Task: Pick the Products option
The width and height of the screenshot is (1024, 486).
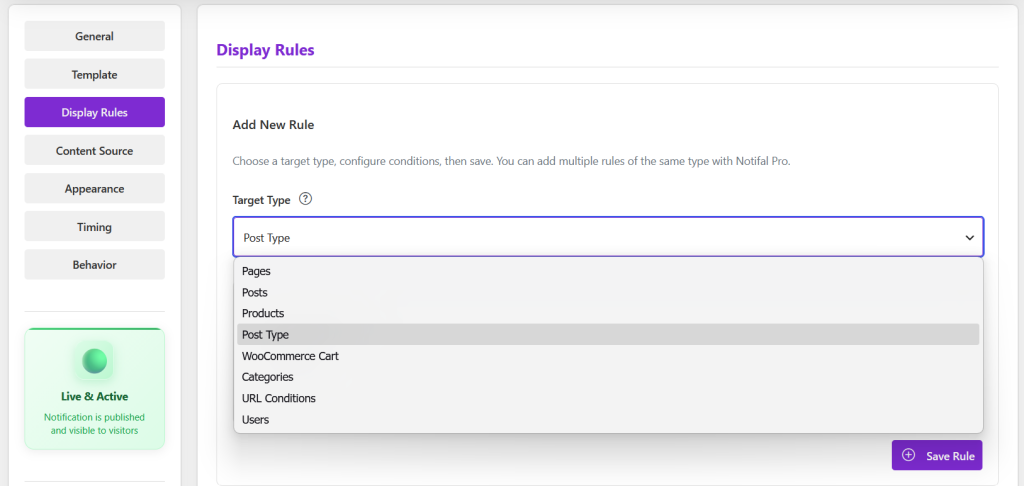Action: coord(608,314)
